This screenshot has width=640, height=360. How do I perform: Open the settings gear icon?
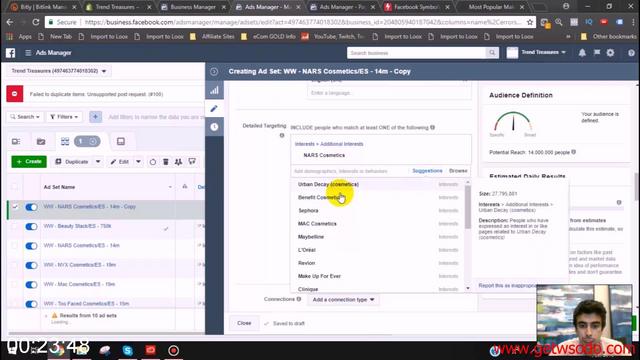pyautogui.click(x=610, y=53)
